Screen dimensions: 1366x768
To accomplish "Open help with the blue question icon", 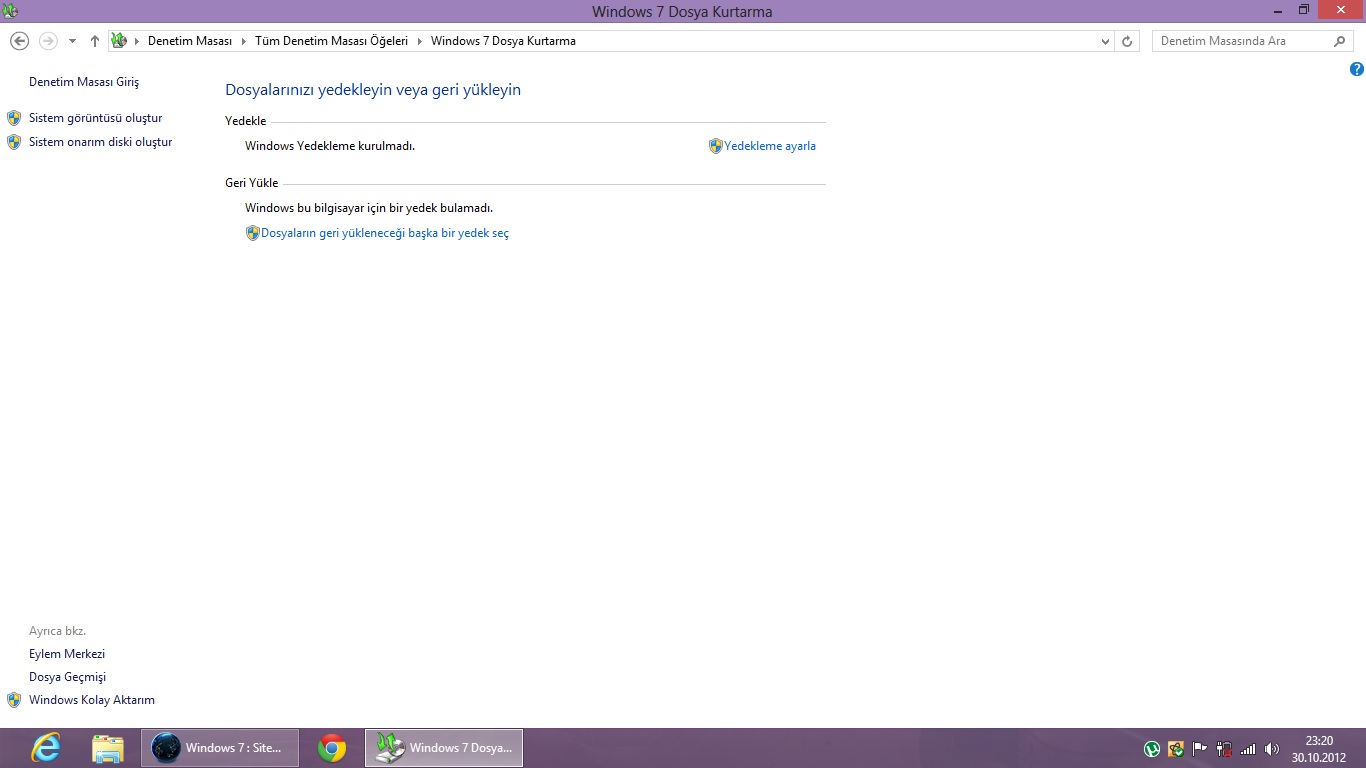I will tap(1356, 69).
